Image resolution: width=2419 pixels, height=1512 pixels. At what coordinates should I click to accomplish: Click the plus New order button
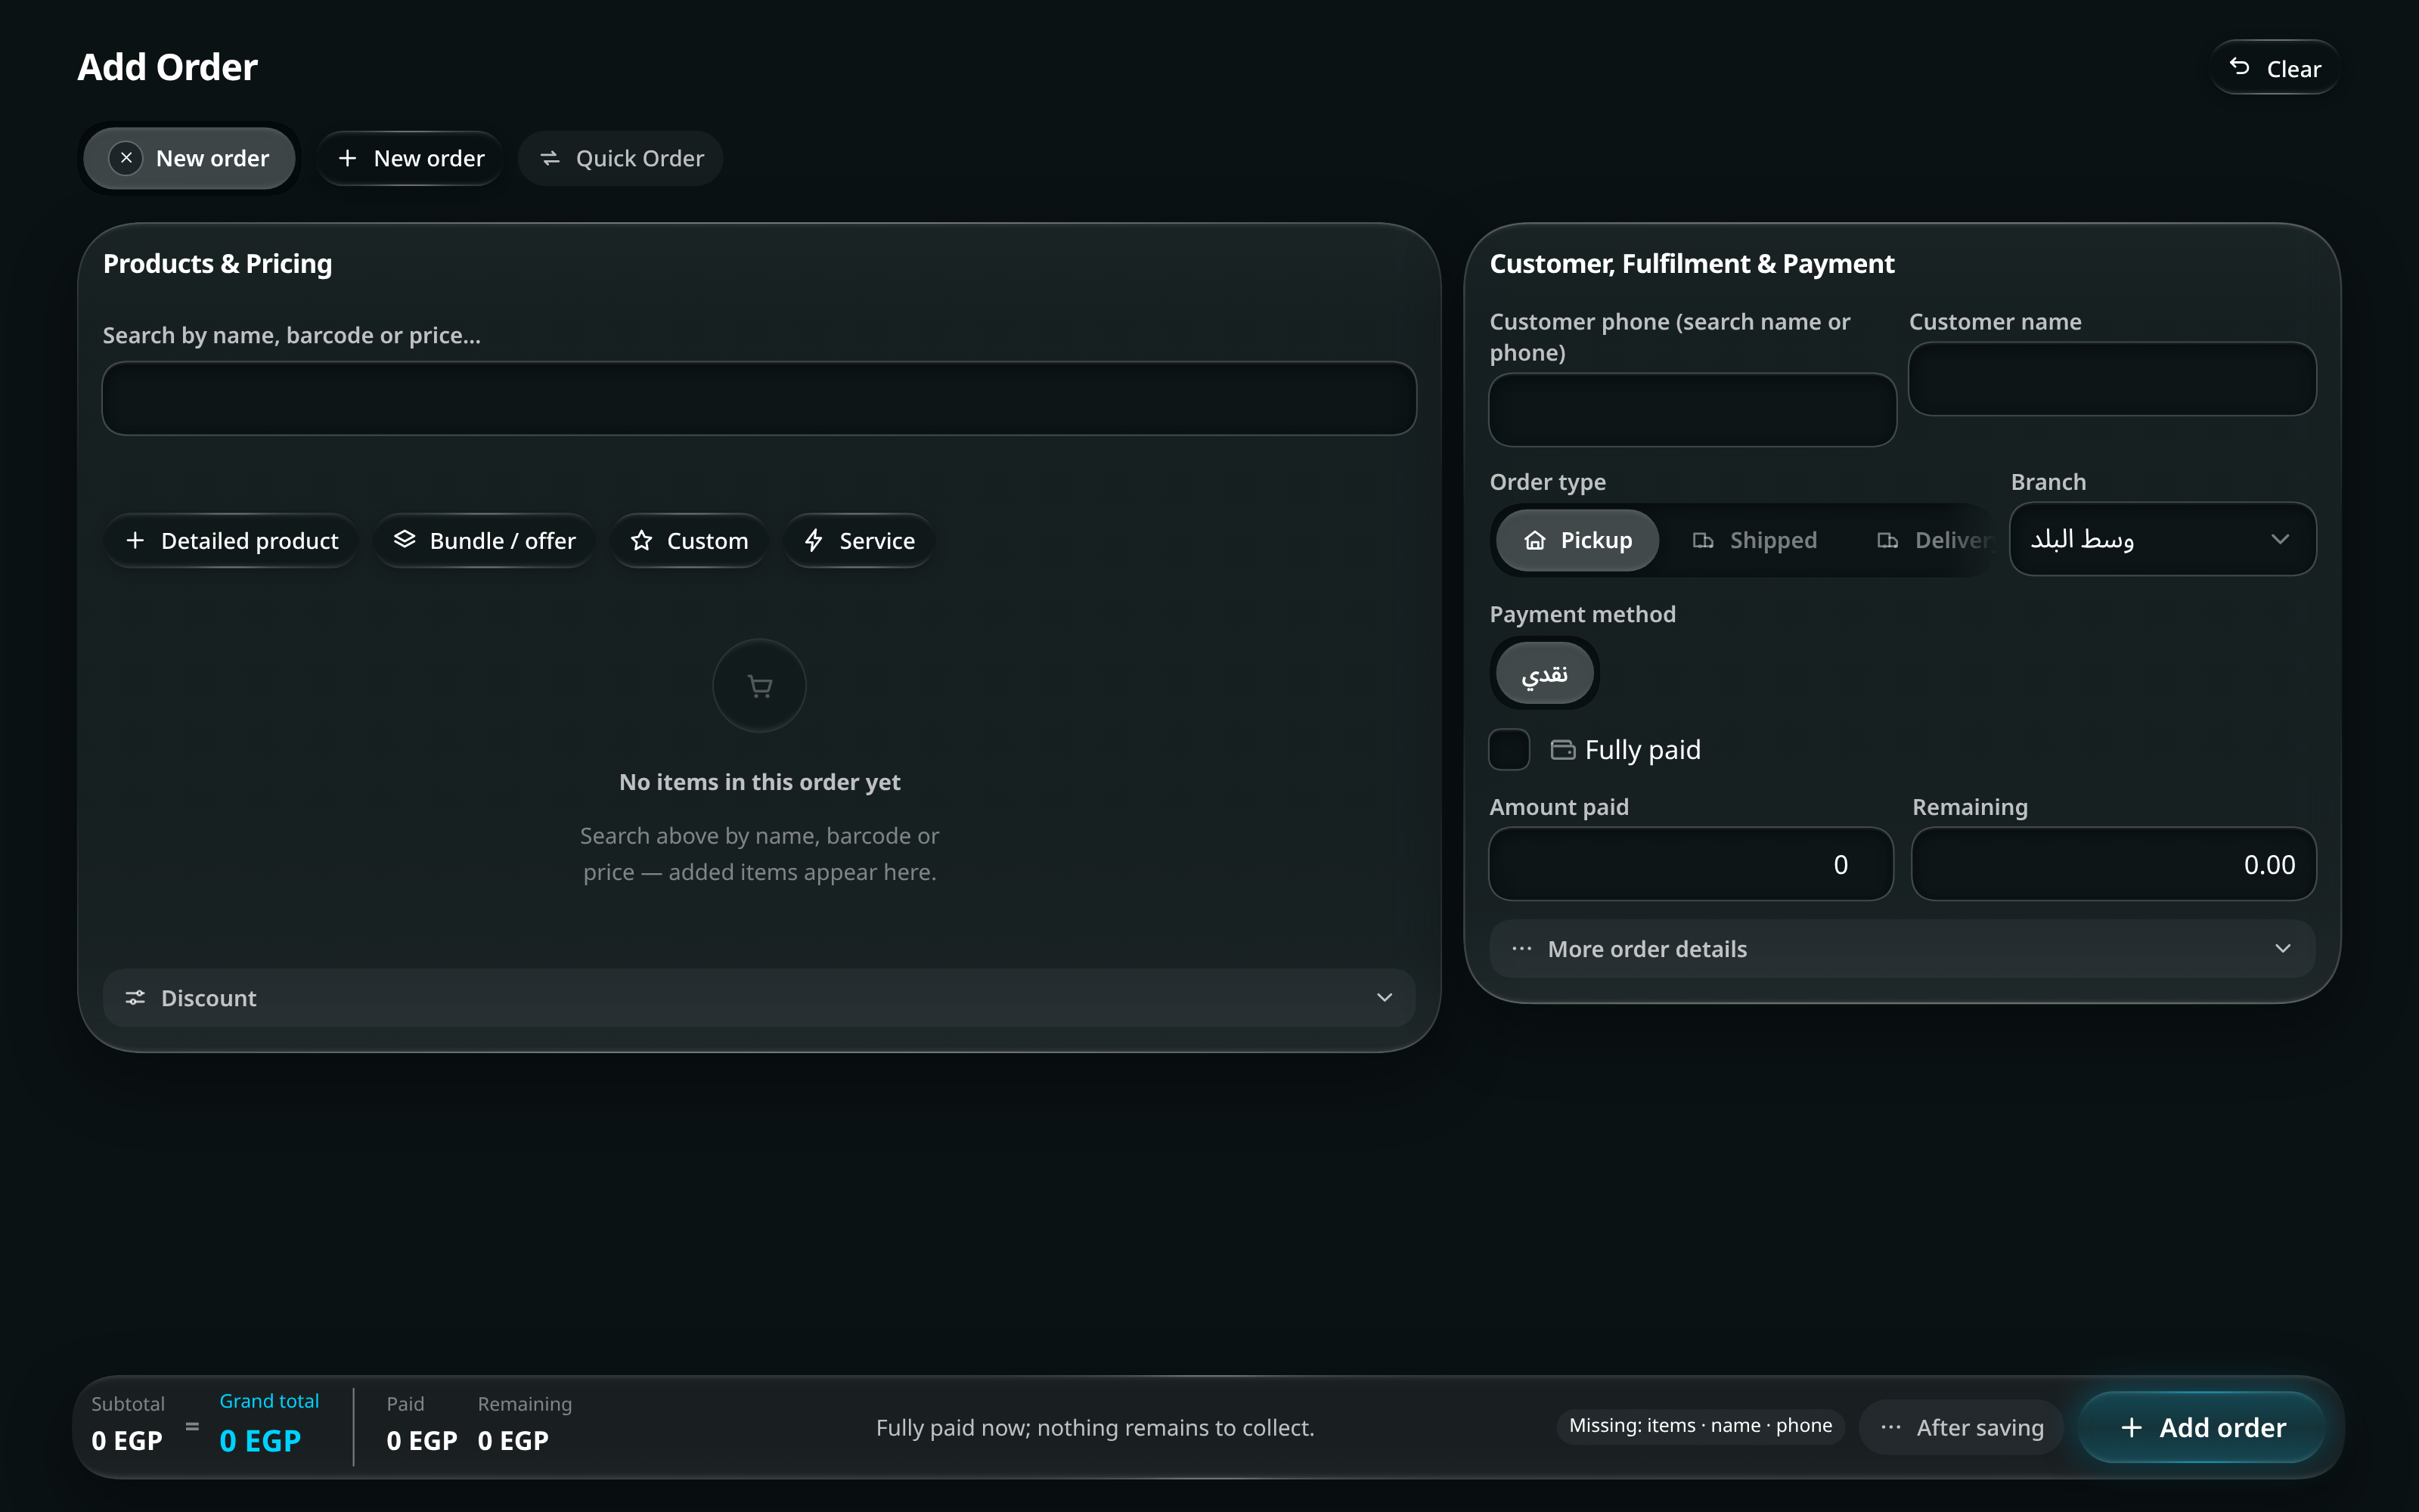pos(410,158)
